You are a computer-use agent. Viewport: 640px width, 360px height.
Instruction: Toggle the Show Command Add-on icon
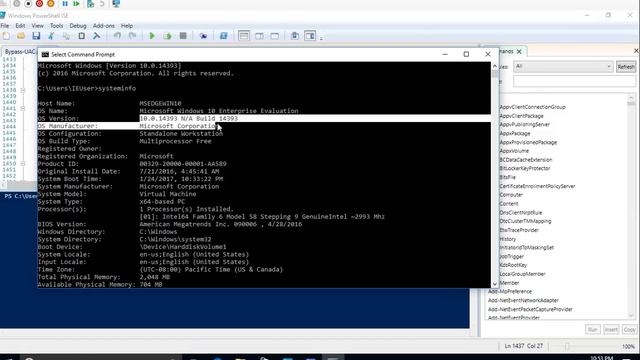310,36
